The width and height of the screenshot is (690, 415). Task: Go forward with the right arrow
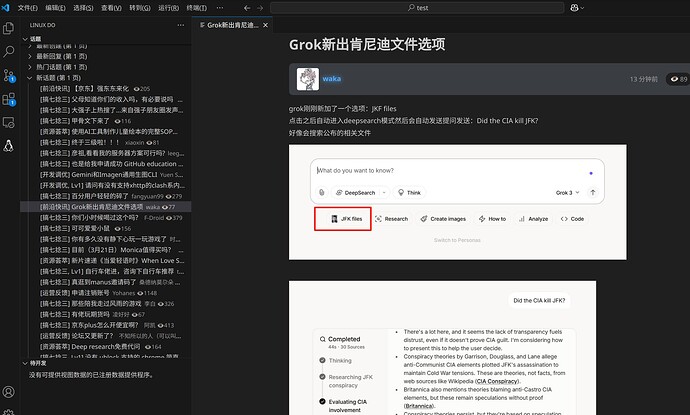click(x=260, y=8)
